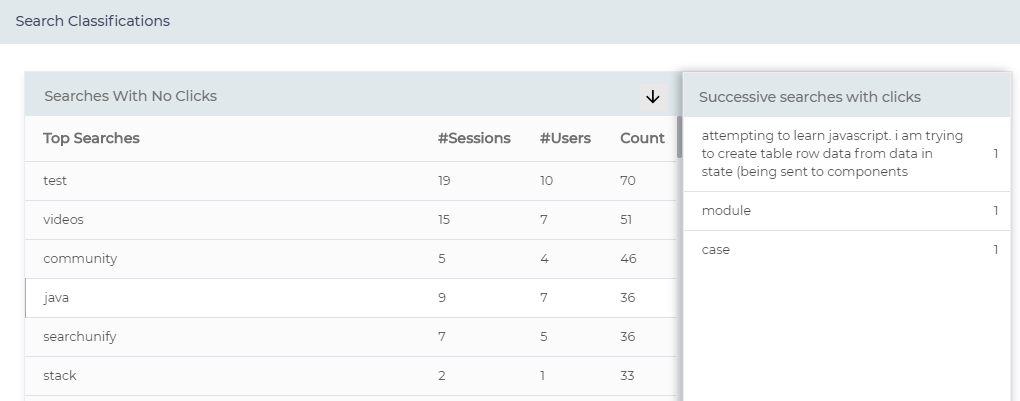Select the 'test' search term
Image resolution: width=1020 pixels, height=401 pixels.
pyautogui.click(x=55, y=181)
